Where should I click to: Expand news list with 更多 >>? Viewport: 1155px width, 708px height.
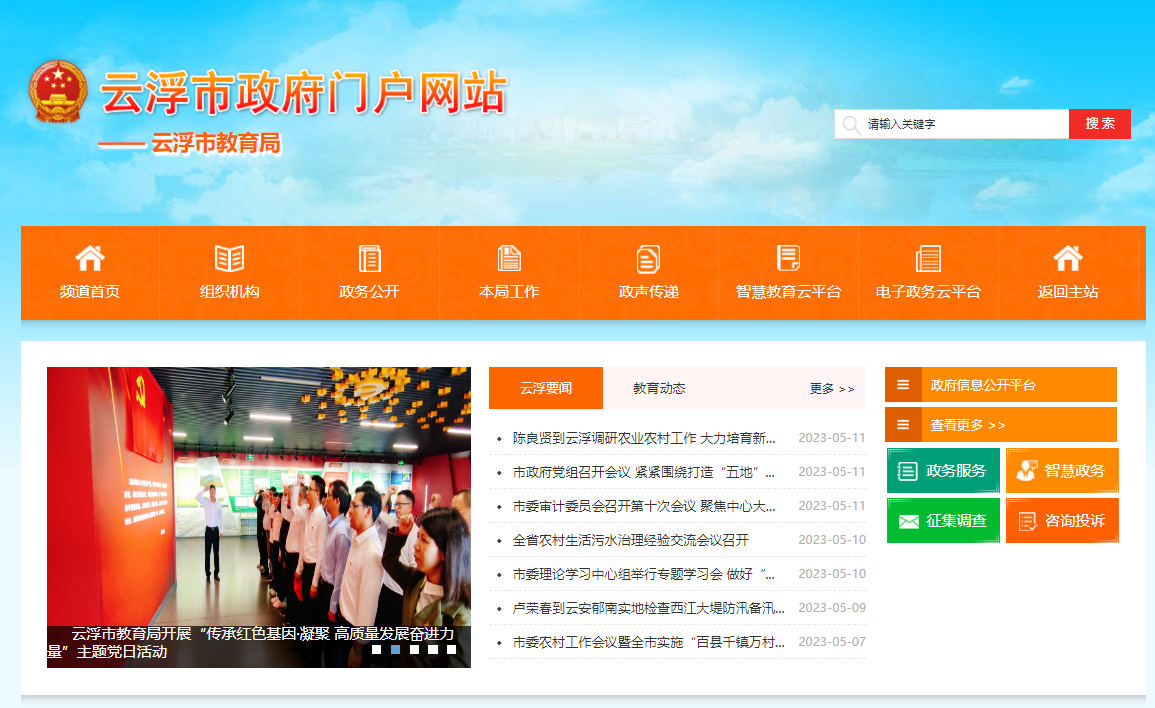point(832,388)
